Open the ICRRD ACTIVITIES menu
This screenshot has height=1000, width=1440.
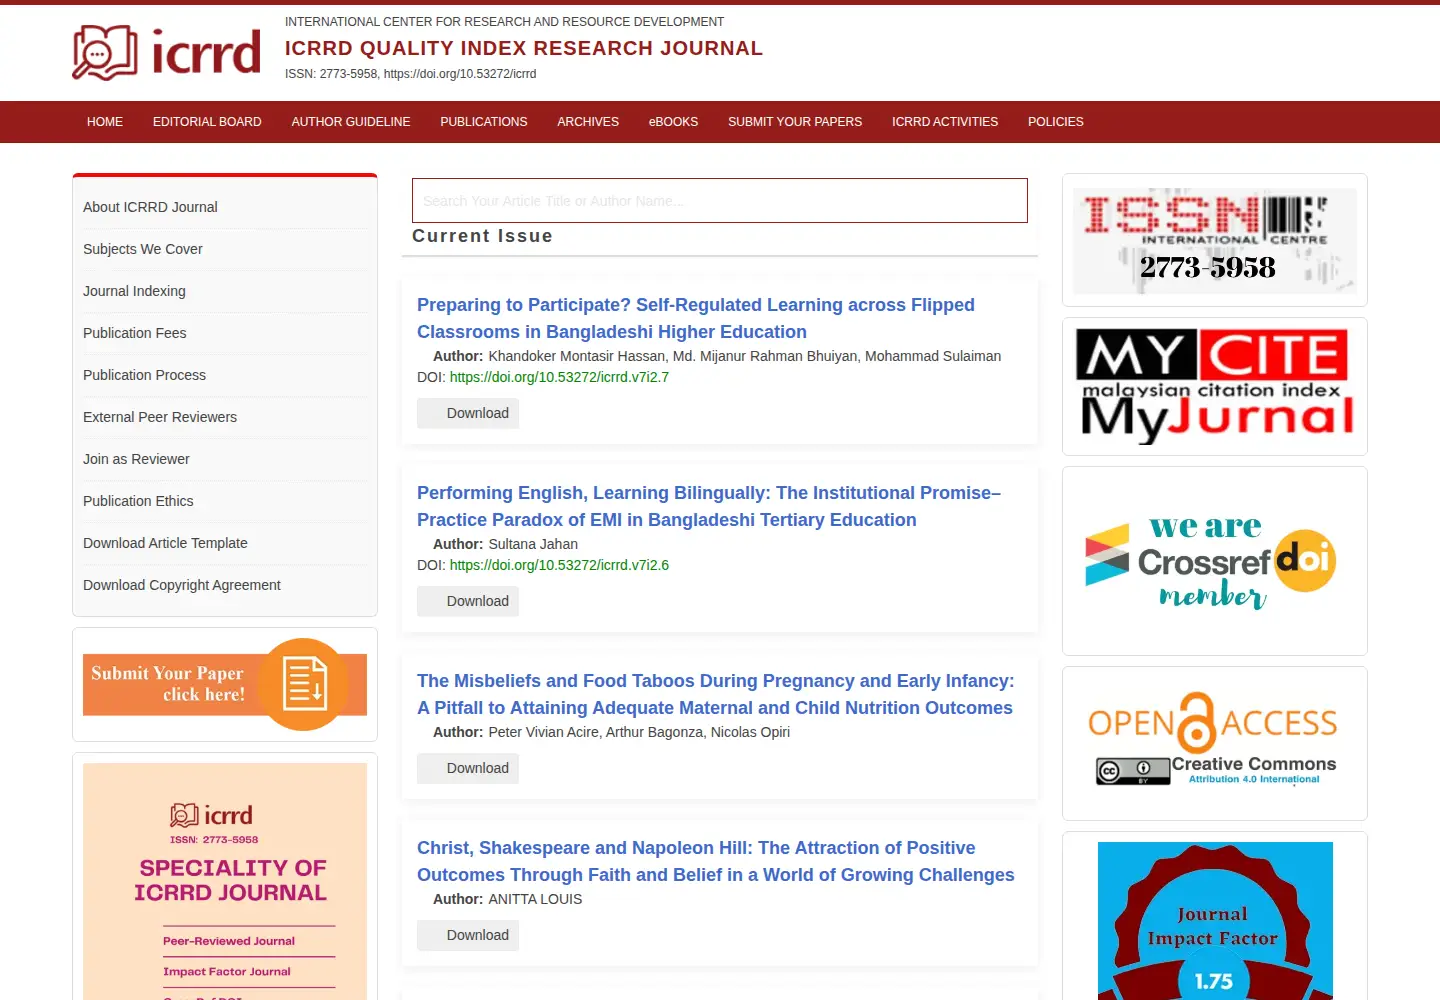point(945,122)
